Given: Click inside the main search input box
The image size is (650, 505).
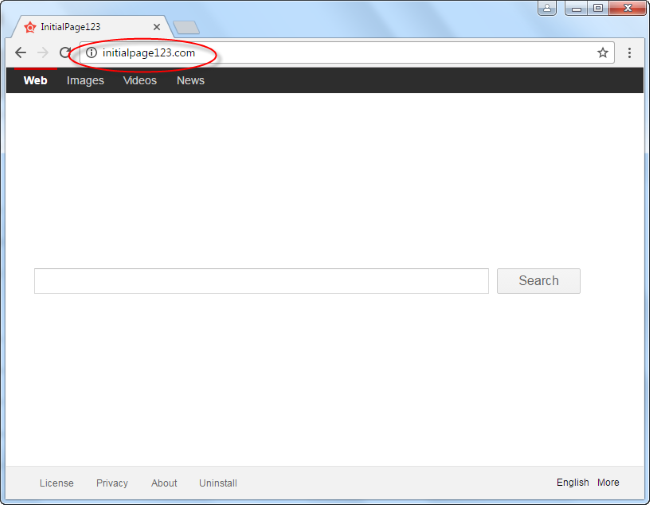Looking at the screenshot, I should (261, 281).
